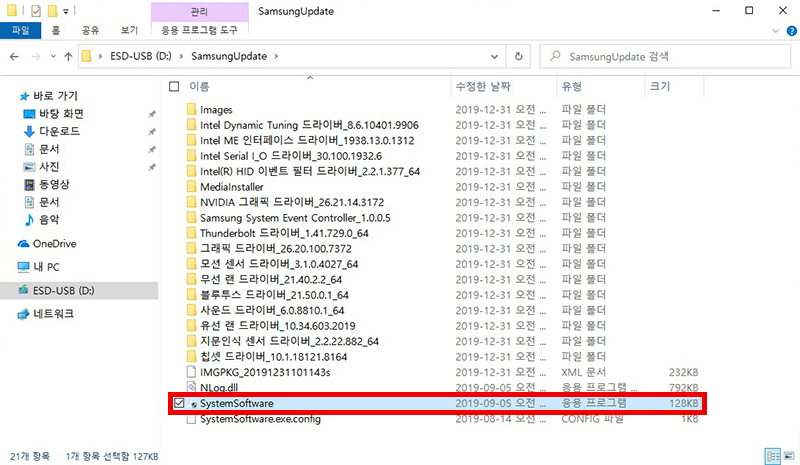
Task: Select Intel(R) HID 이벤트 필터 드라이버 folder
Action: pos(310,171)
